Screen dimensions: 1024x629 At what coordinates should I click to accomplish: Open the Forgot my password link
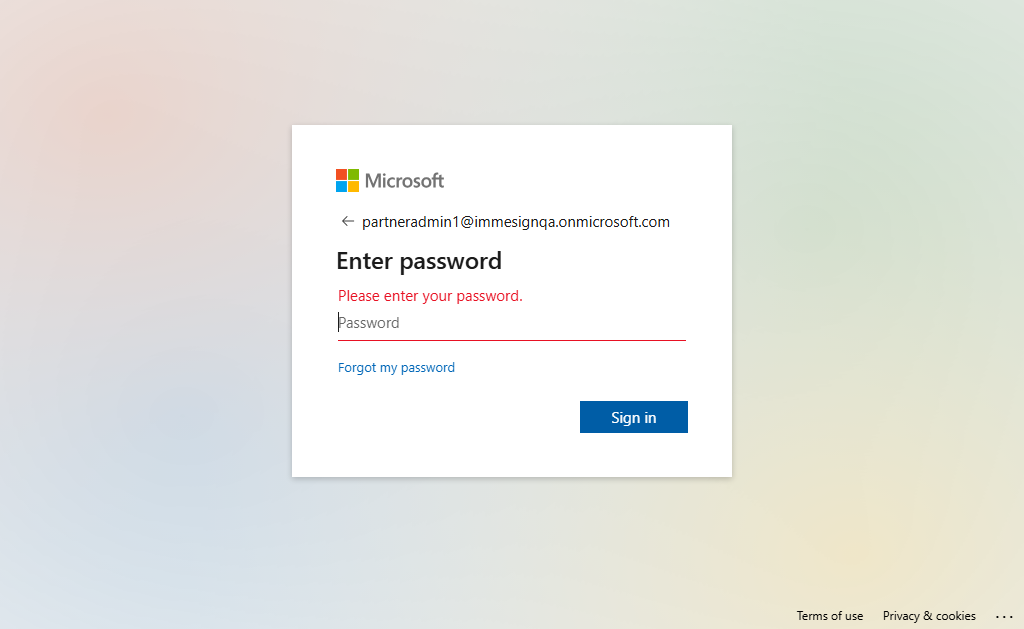click(396, 368)
